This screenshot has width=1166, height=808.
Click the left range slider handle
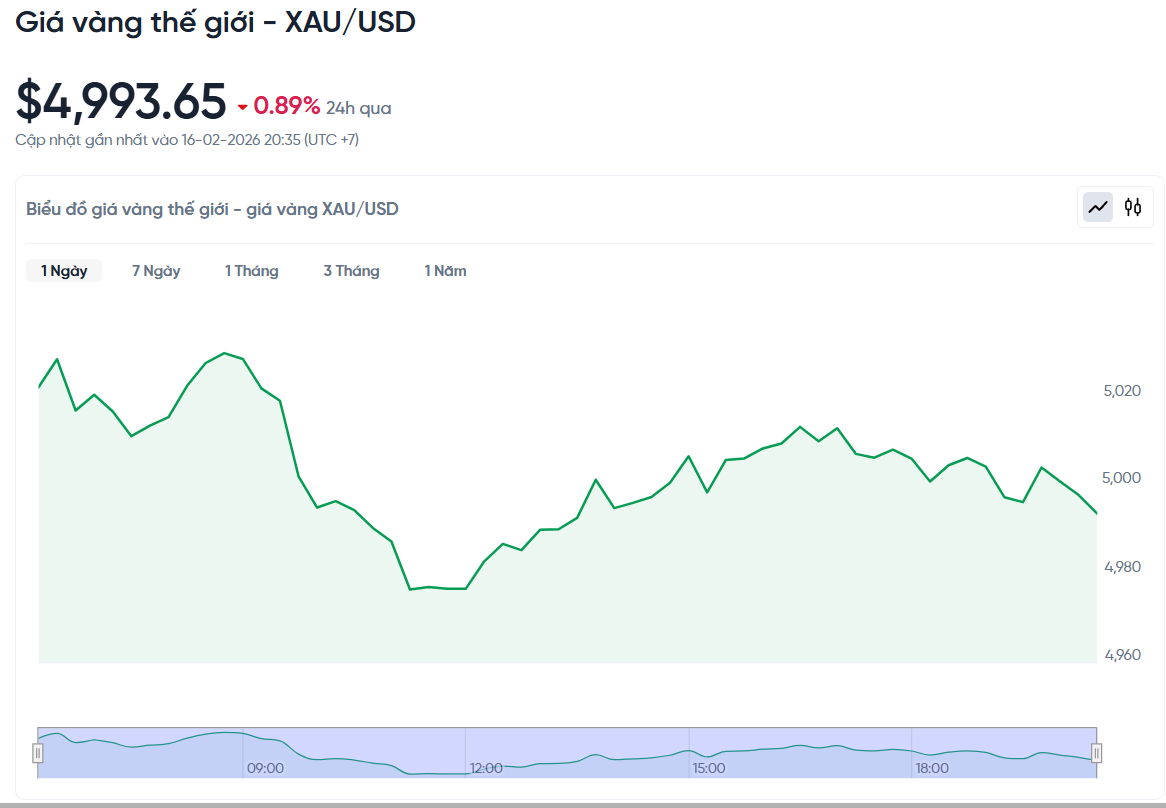click(x=38, y=753)
